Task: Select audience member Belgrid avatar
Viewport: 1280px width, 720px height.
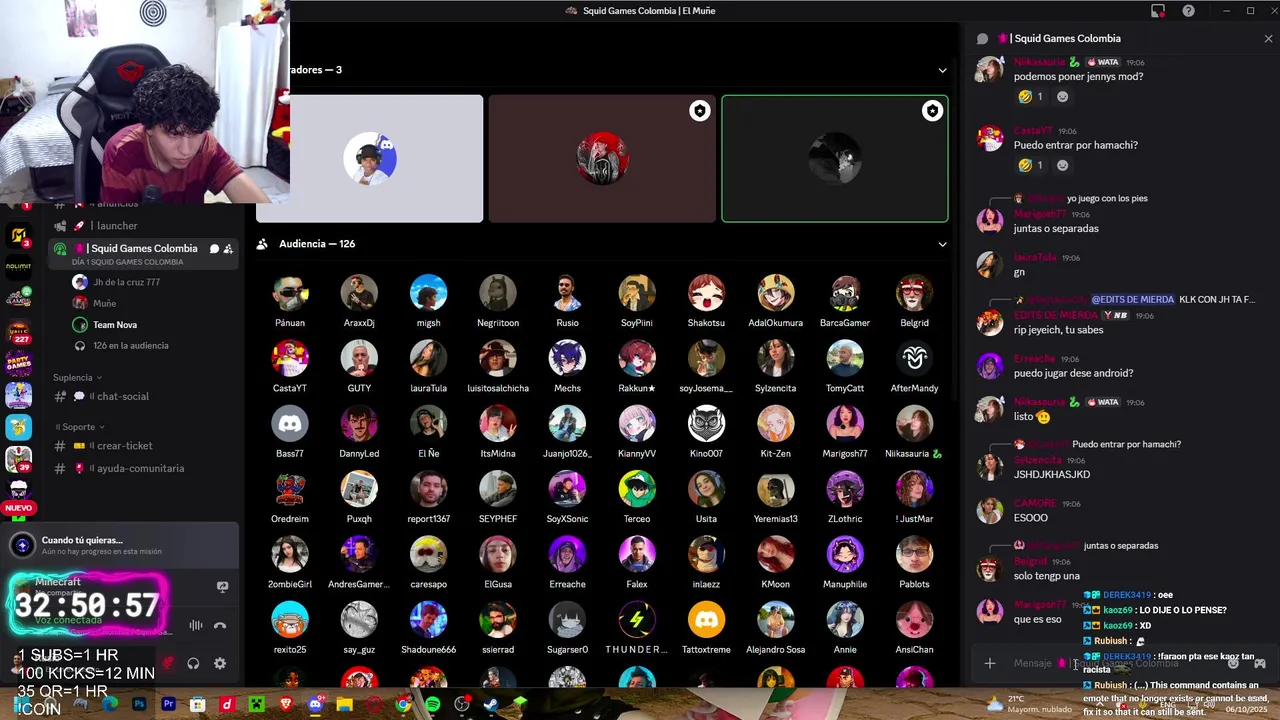Action: point(914,293)
